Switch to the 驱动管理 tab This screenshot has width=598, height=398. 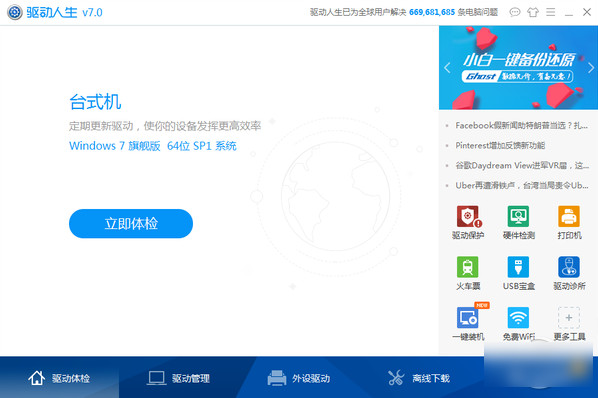pos(178,378)
